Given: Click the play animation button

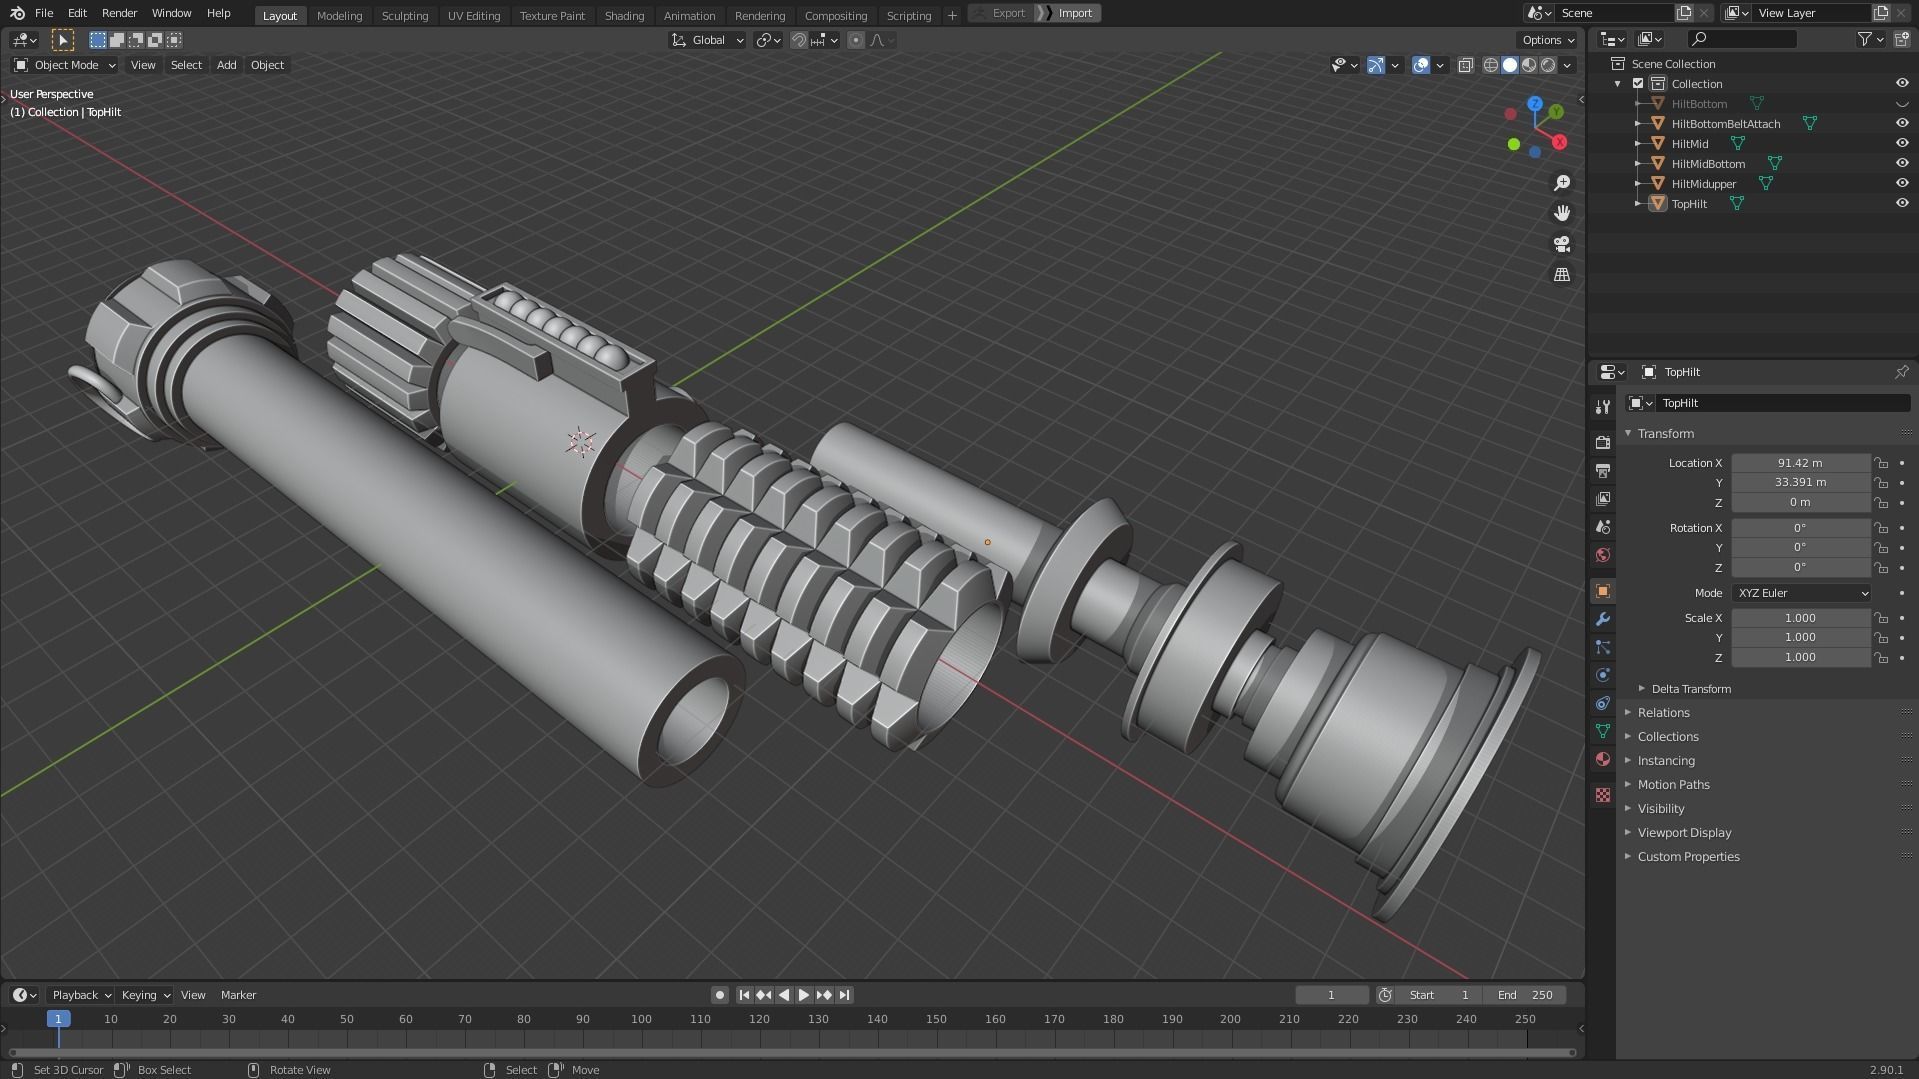Looking at the screenshot, I should point(803,995).
